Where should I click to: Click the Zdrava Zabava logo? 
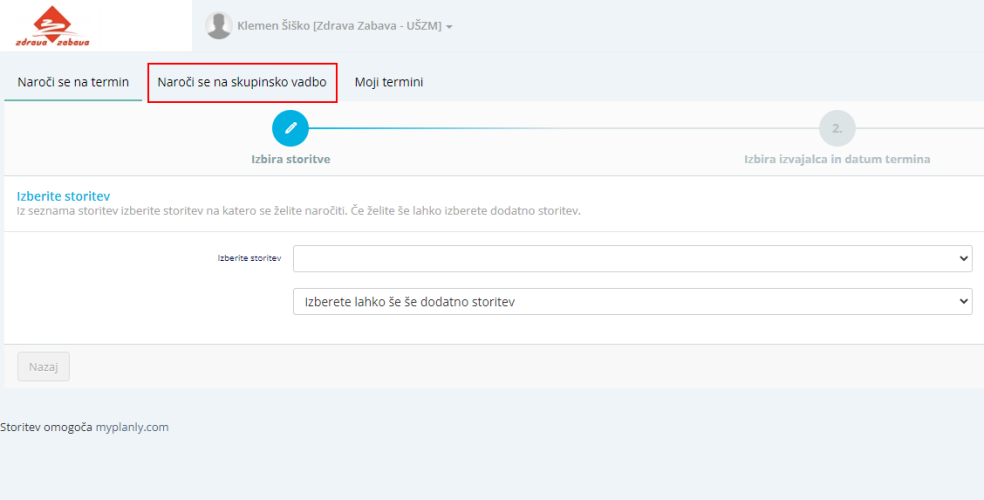53,27
